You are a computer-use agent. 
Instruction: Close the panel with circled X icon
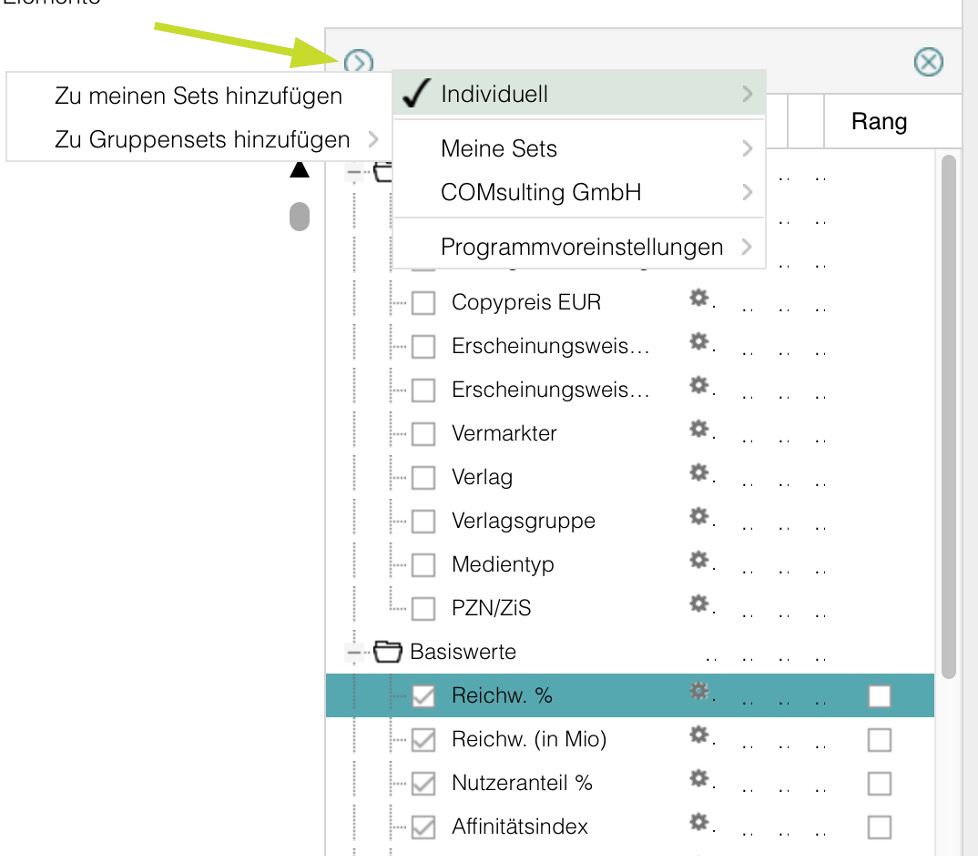pyautogui.click(x=929, y=63)
